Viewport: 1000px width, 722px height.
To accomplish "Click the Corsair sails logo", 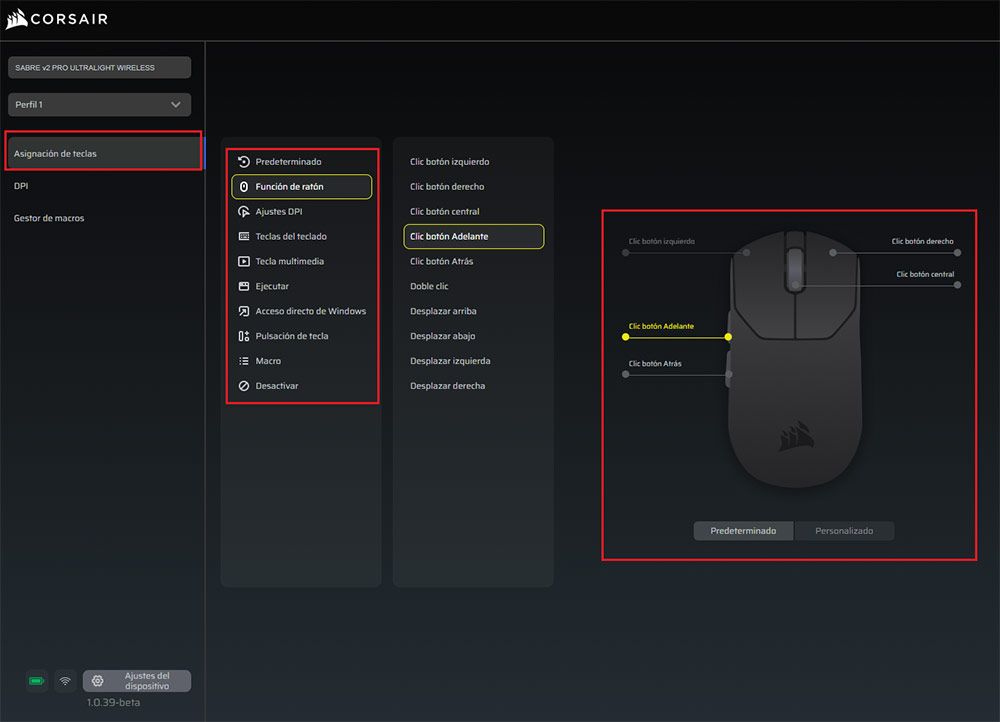I will 17,19.
